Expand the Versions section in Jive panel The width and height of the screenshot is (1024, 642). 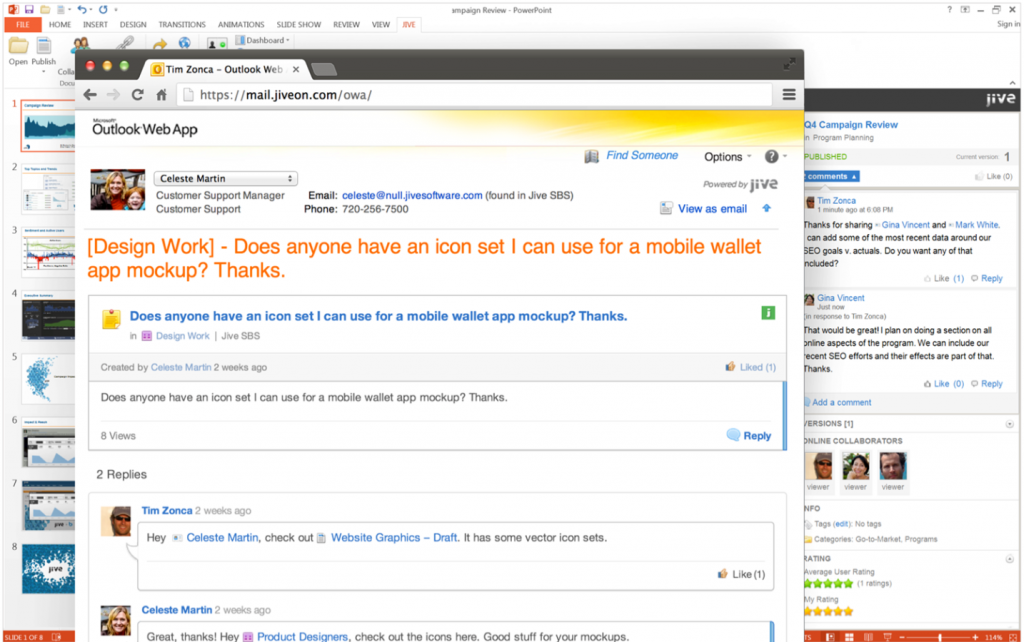tap(1008, 424)
